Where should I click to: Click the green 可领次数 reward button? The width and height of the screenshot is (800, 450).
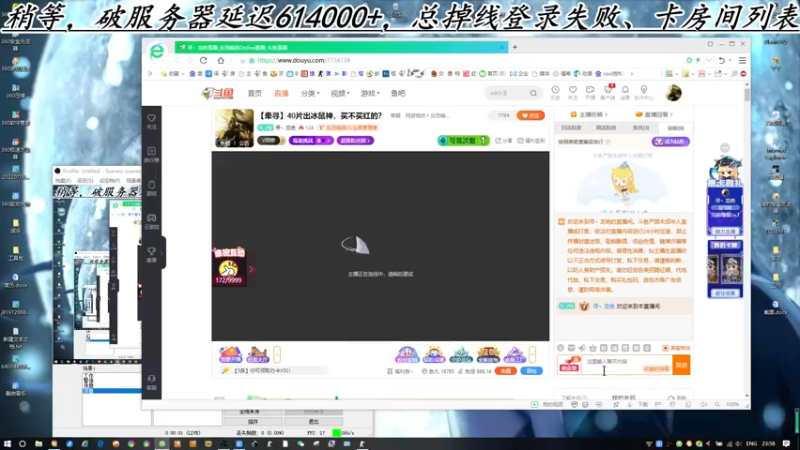click(463, 140)
